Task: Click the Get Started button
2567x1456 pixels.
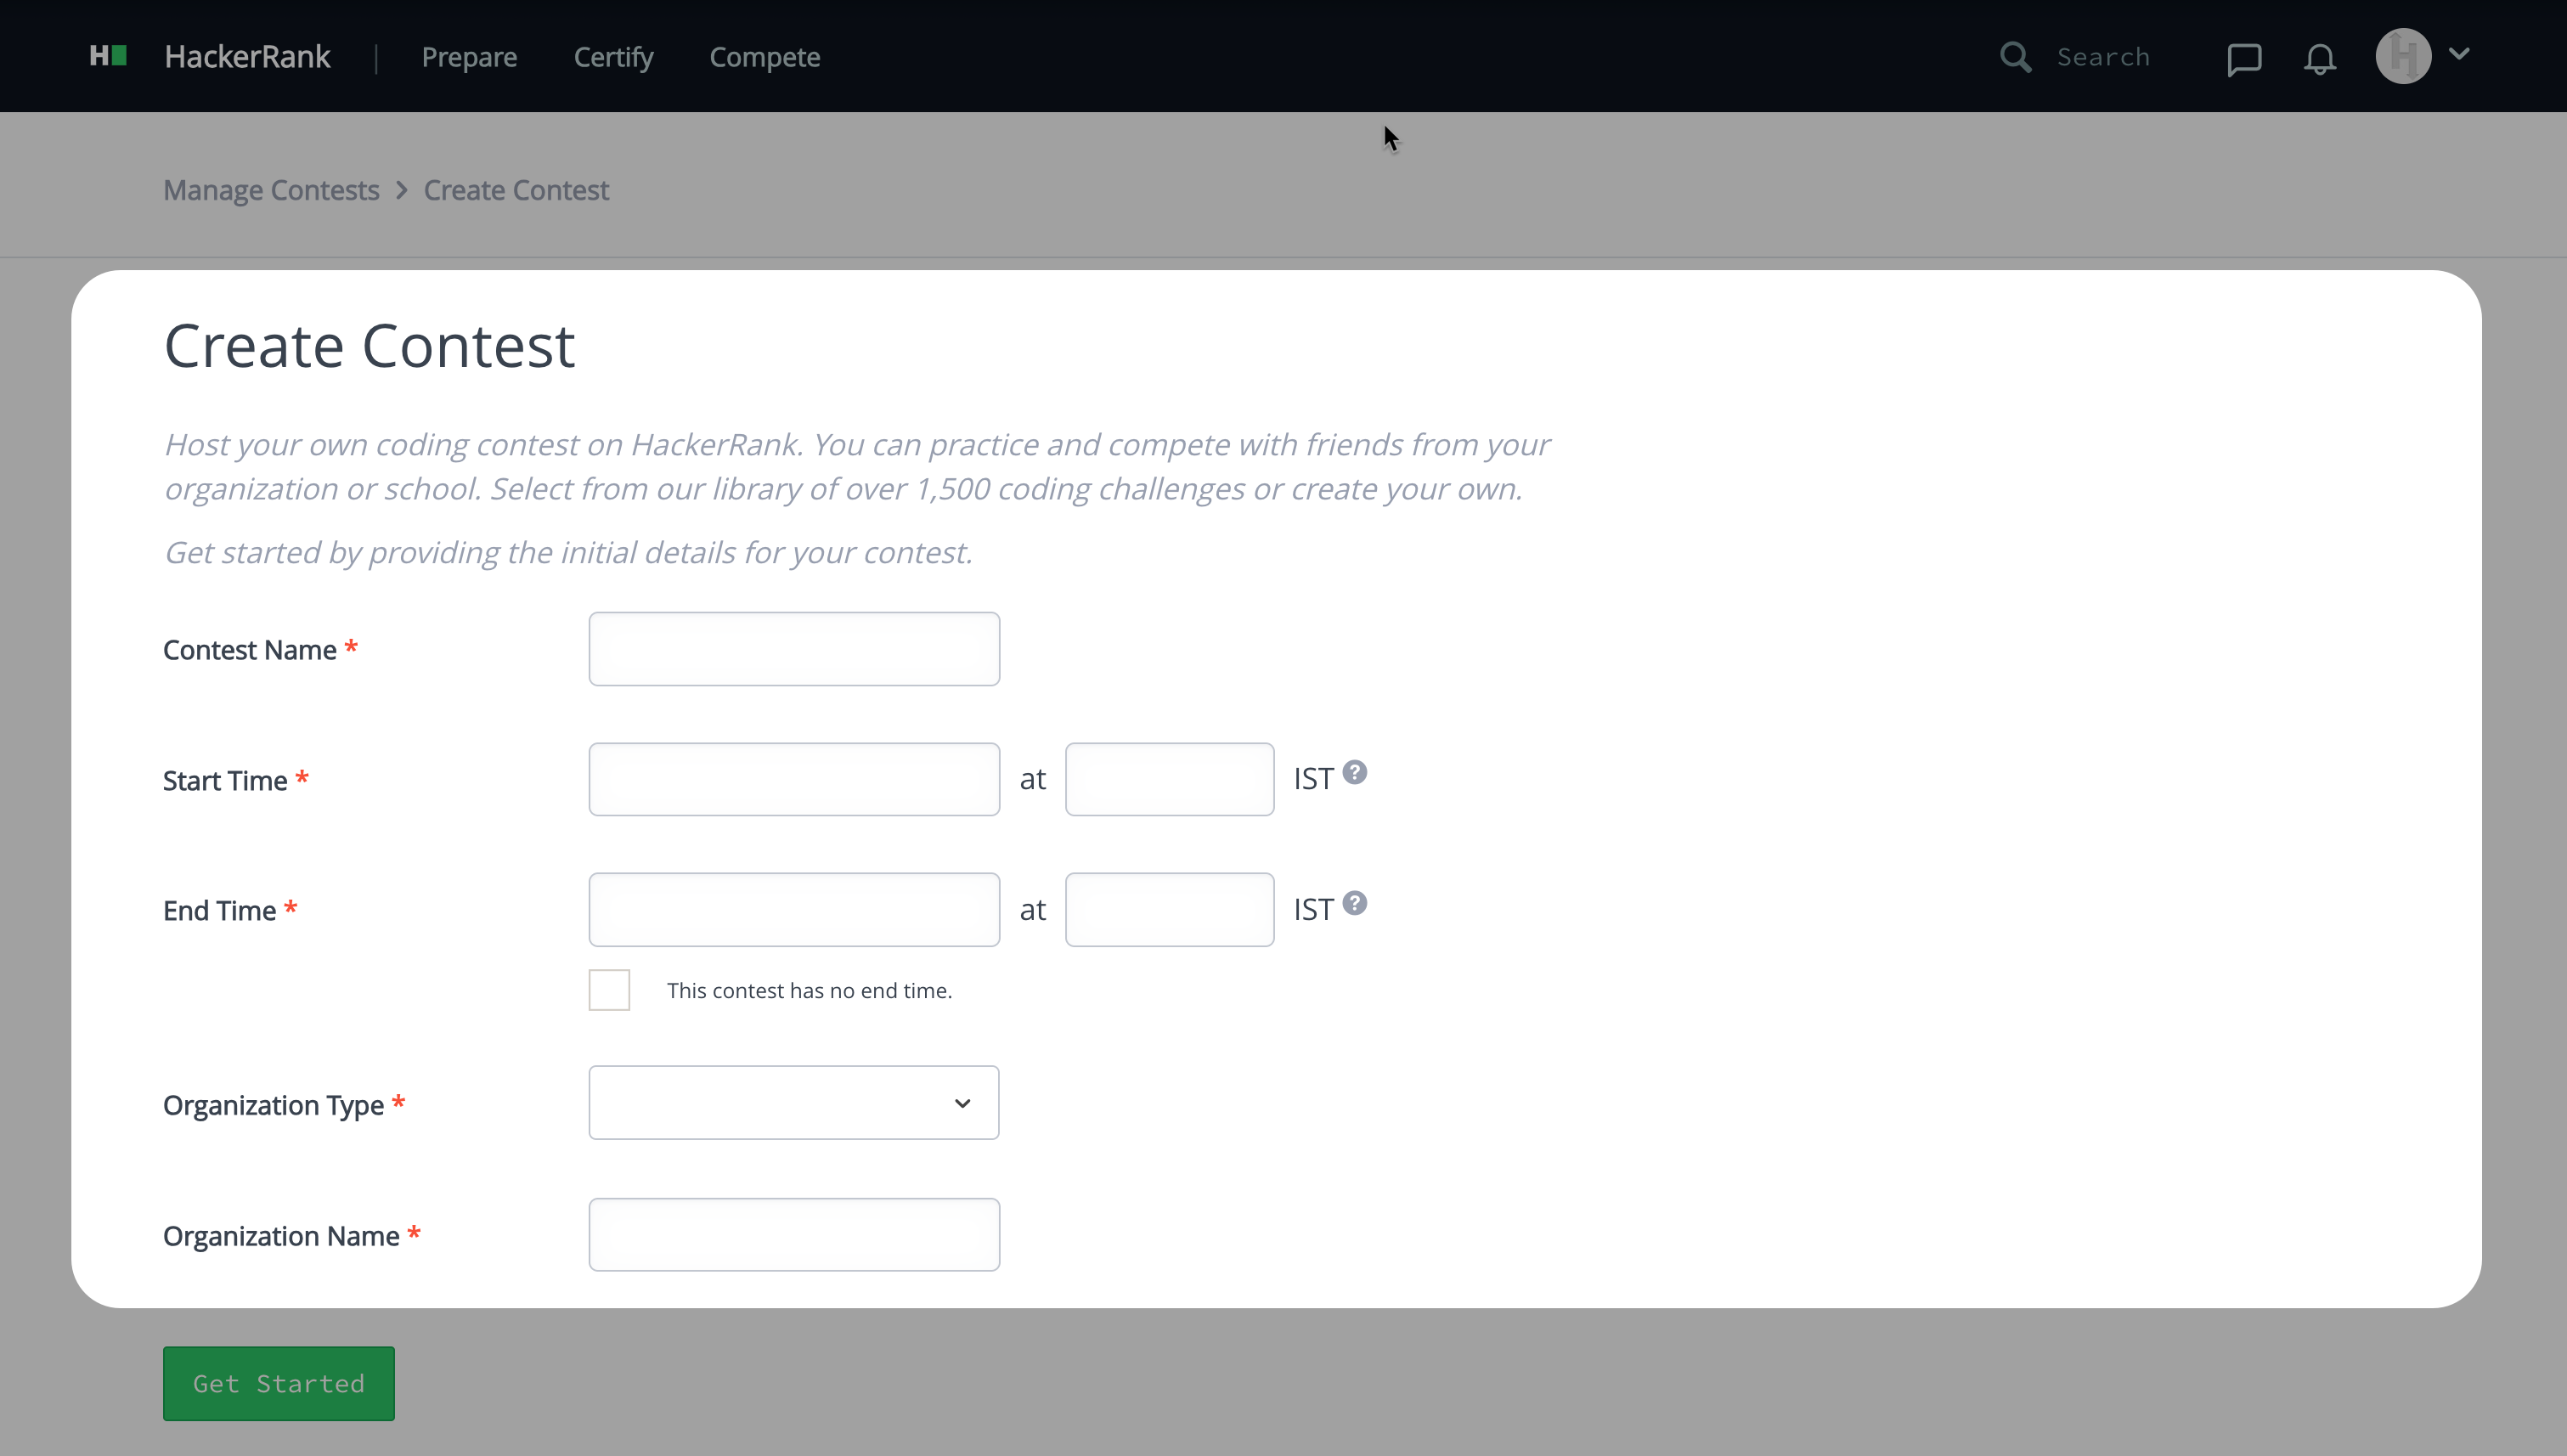Action: coord(279,1384)
